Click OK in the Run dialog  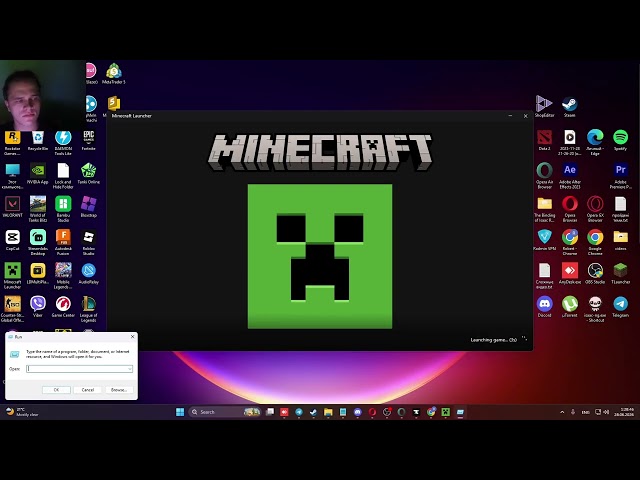pyautogui.click(x=56, y=390)
